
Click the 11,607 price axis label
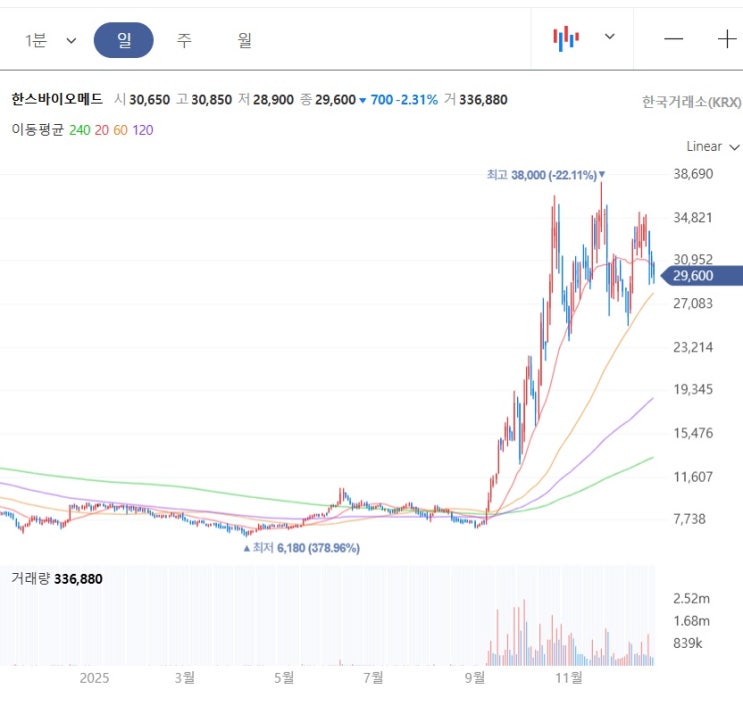(693, 477)
